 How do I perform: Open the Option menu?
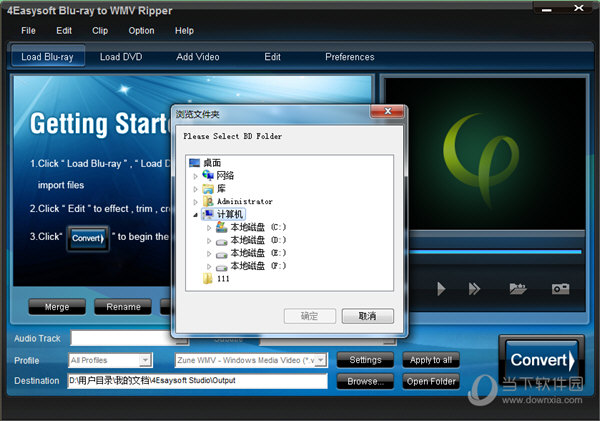[141, 31]
